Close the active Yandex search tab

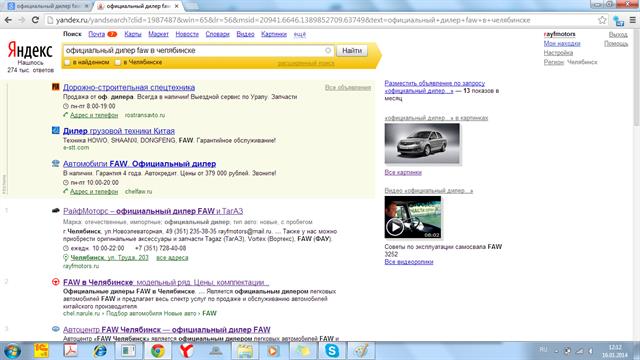tap(177, 6)
